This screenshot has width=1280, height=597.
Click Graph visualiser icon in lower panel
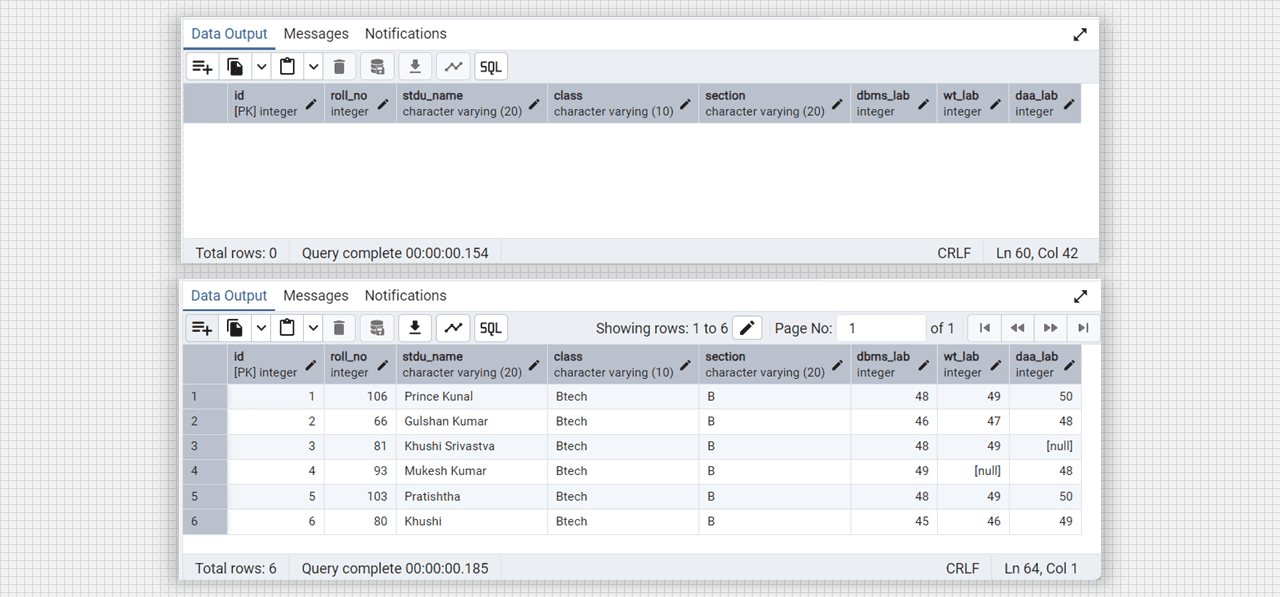453,328
